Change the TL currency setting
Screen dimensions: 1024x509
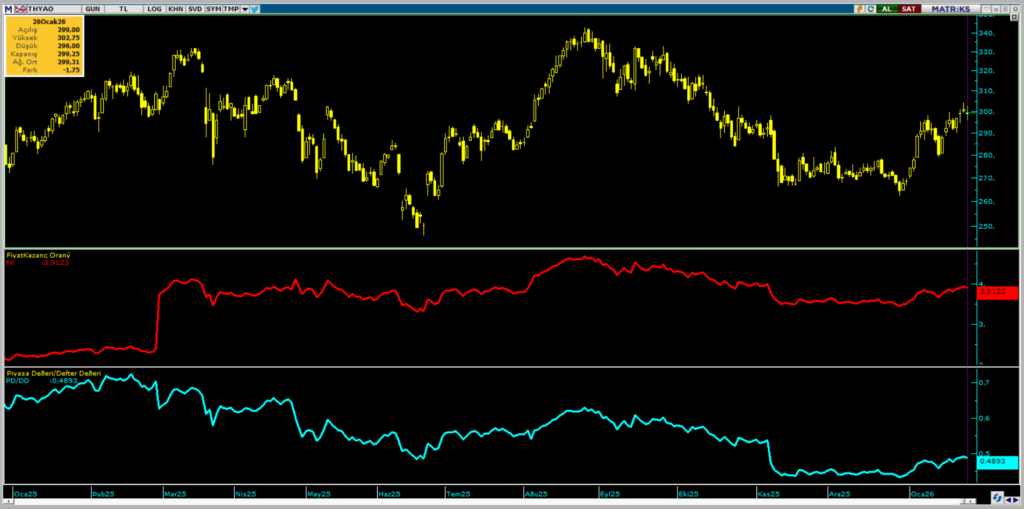[123, 9]
